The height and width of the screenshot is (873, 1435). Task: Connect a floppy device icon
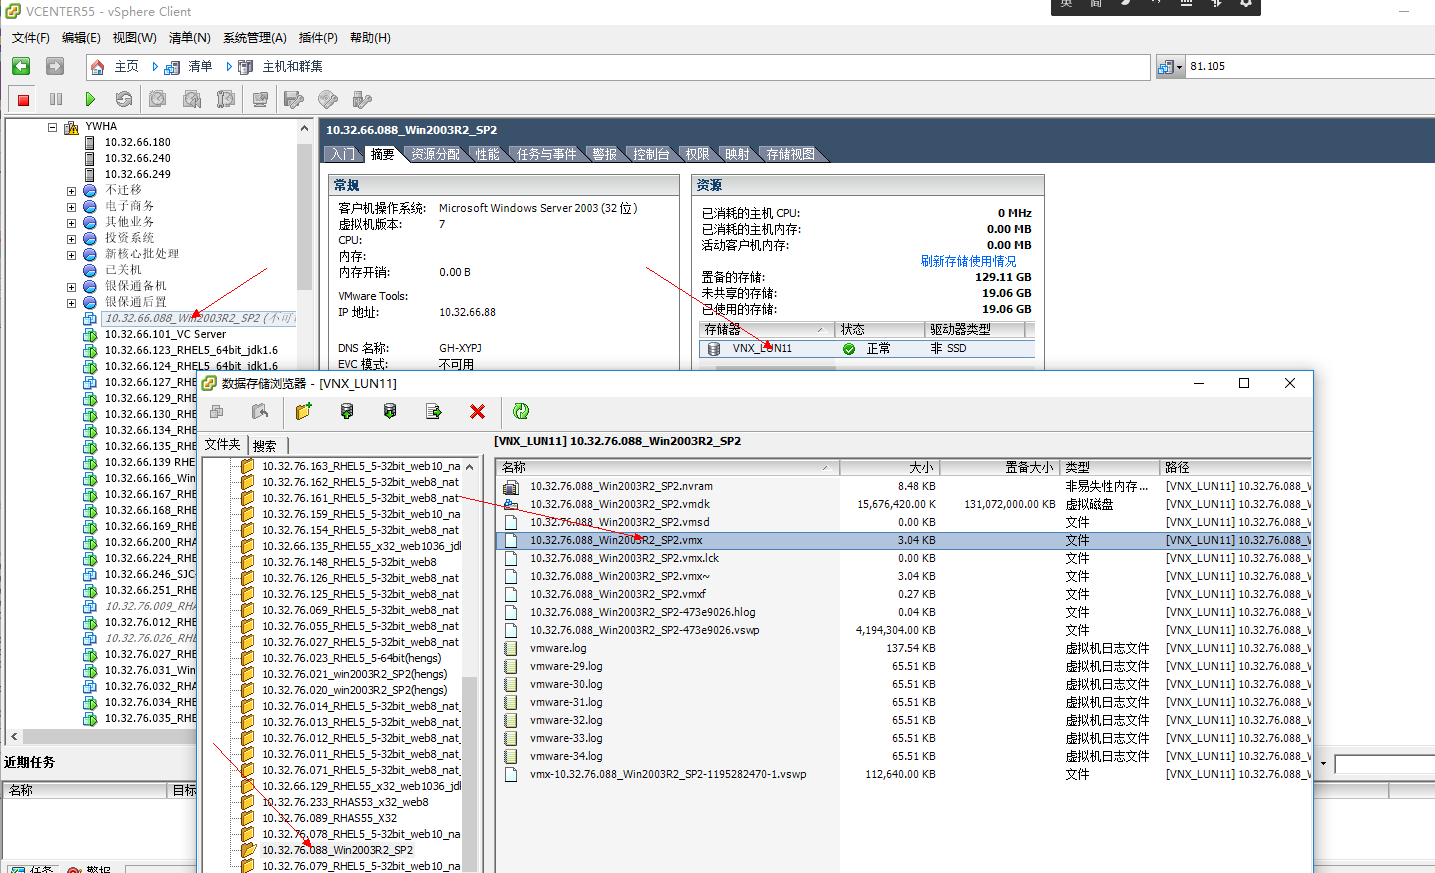(293, 99)
